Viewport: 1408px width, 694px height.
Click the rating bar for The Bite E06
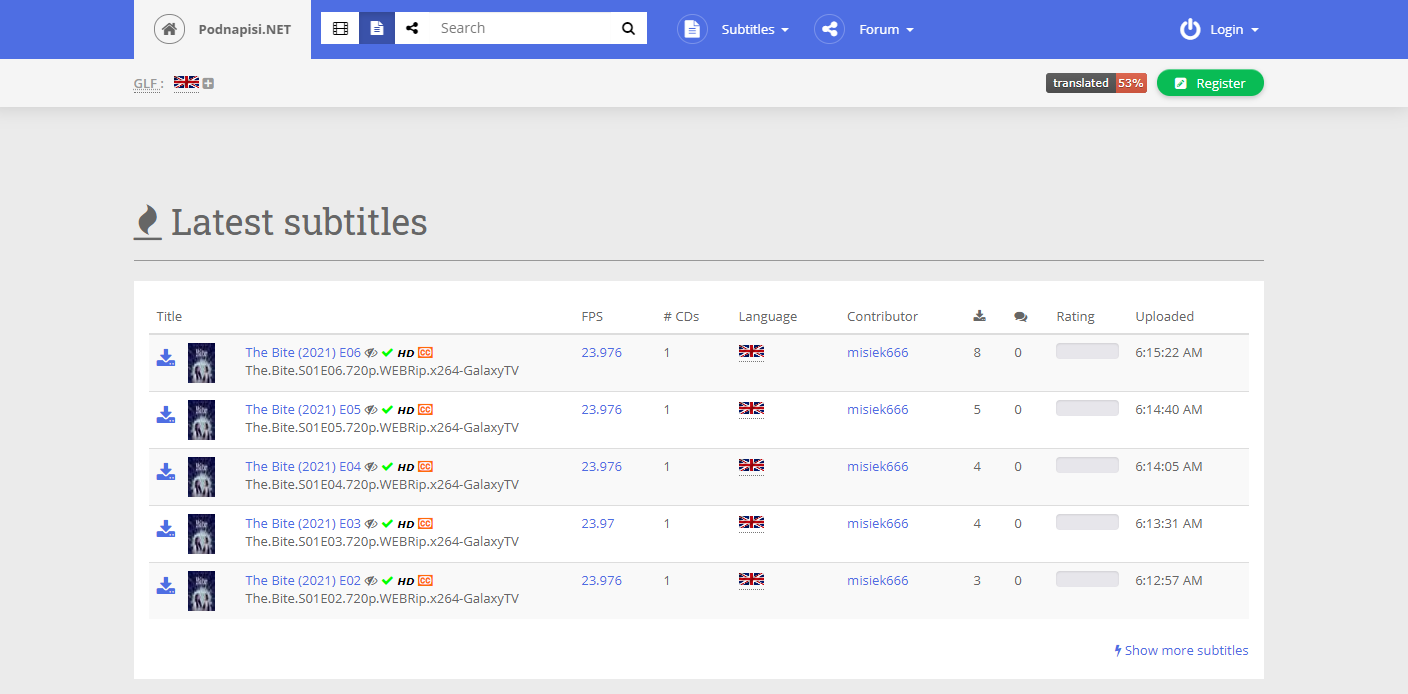[1087, 350]
